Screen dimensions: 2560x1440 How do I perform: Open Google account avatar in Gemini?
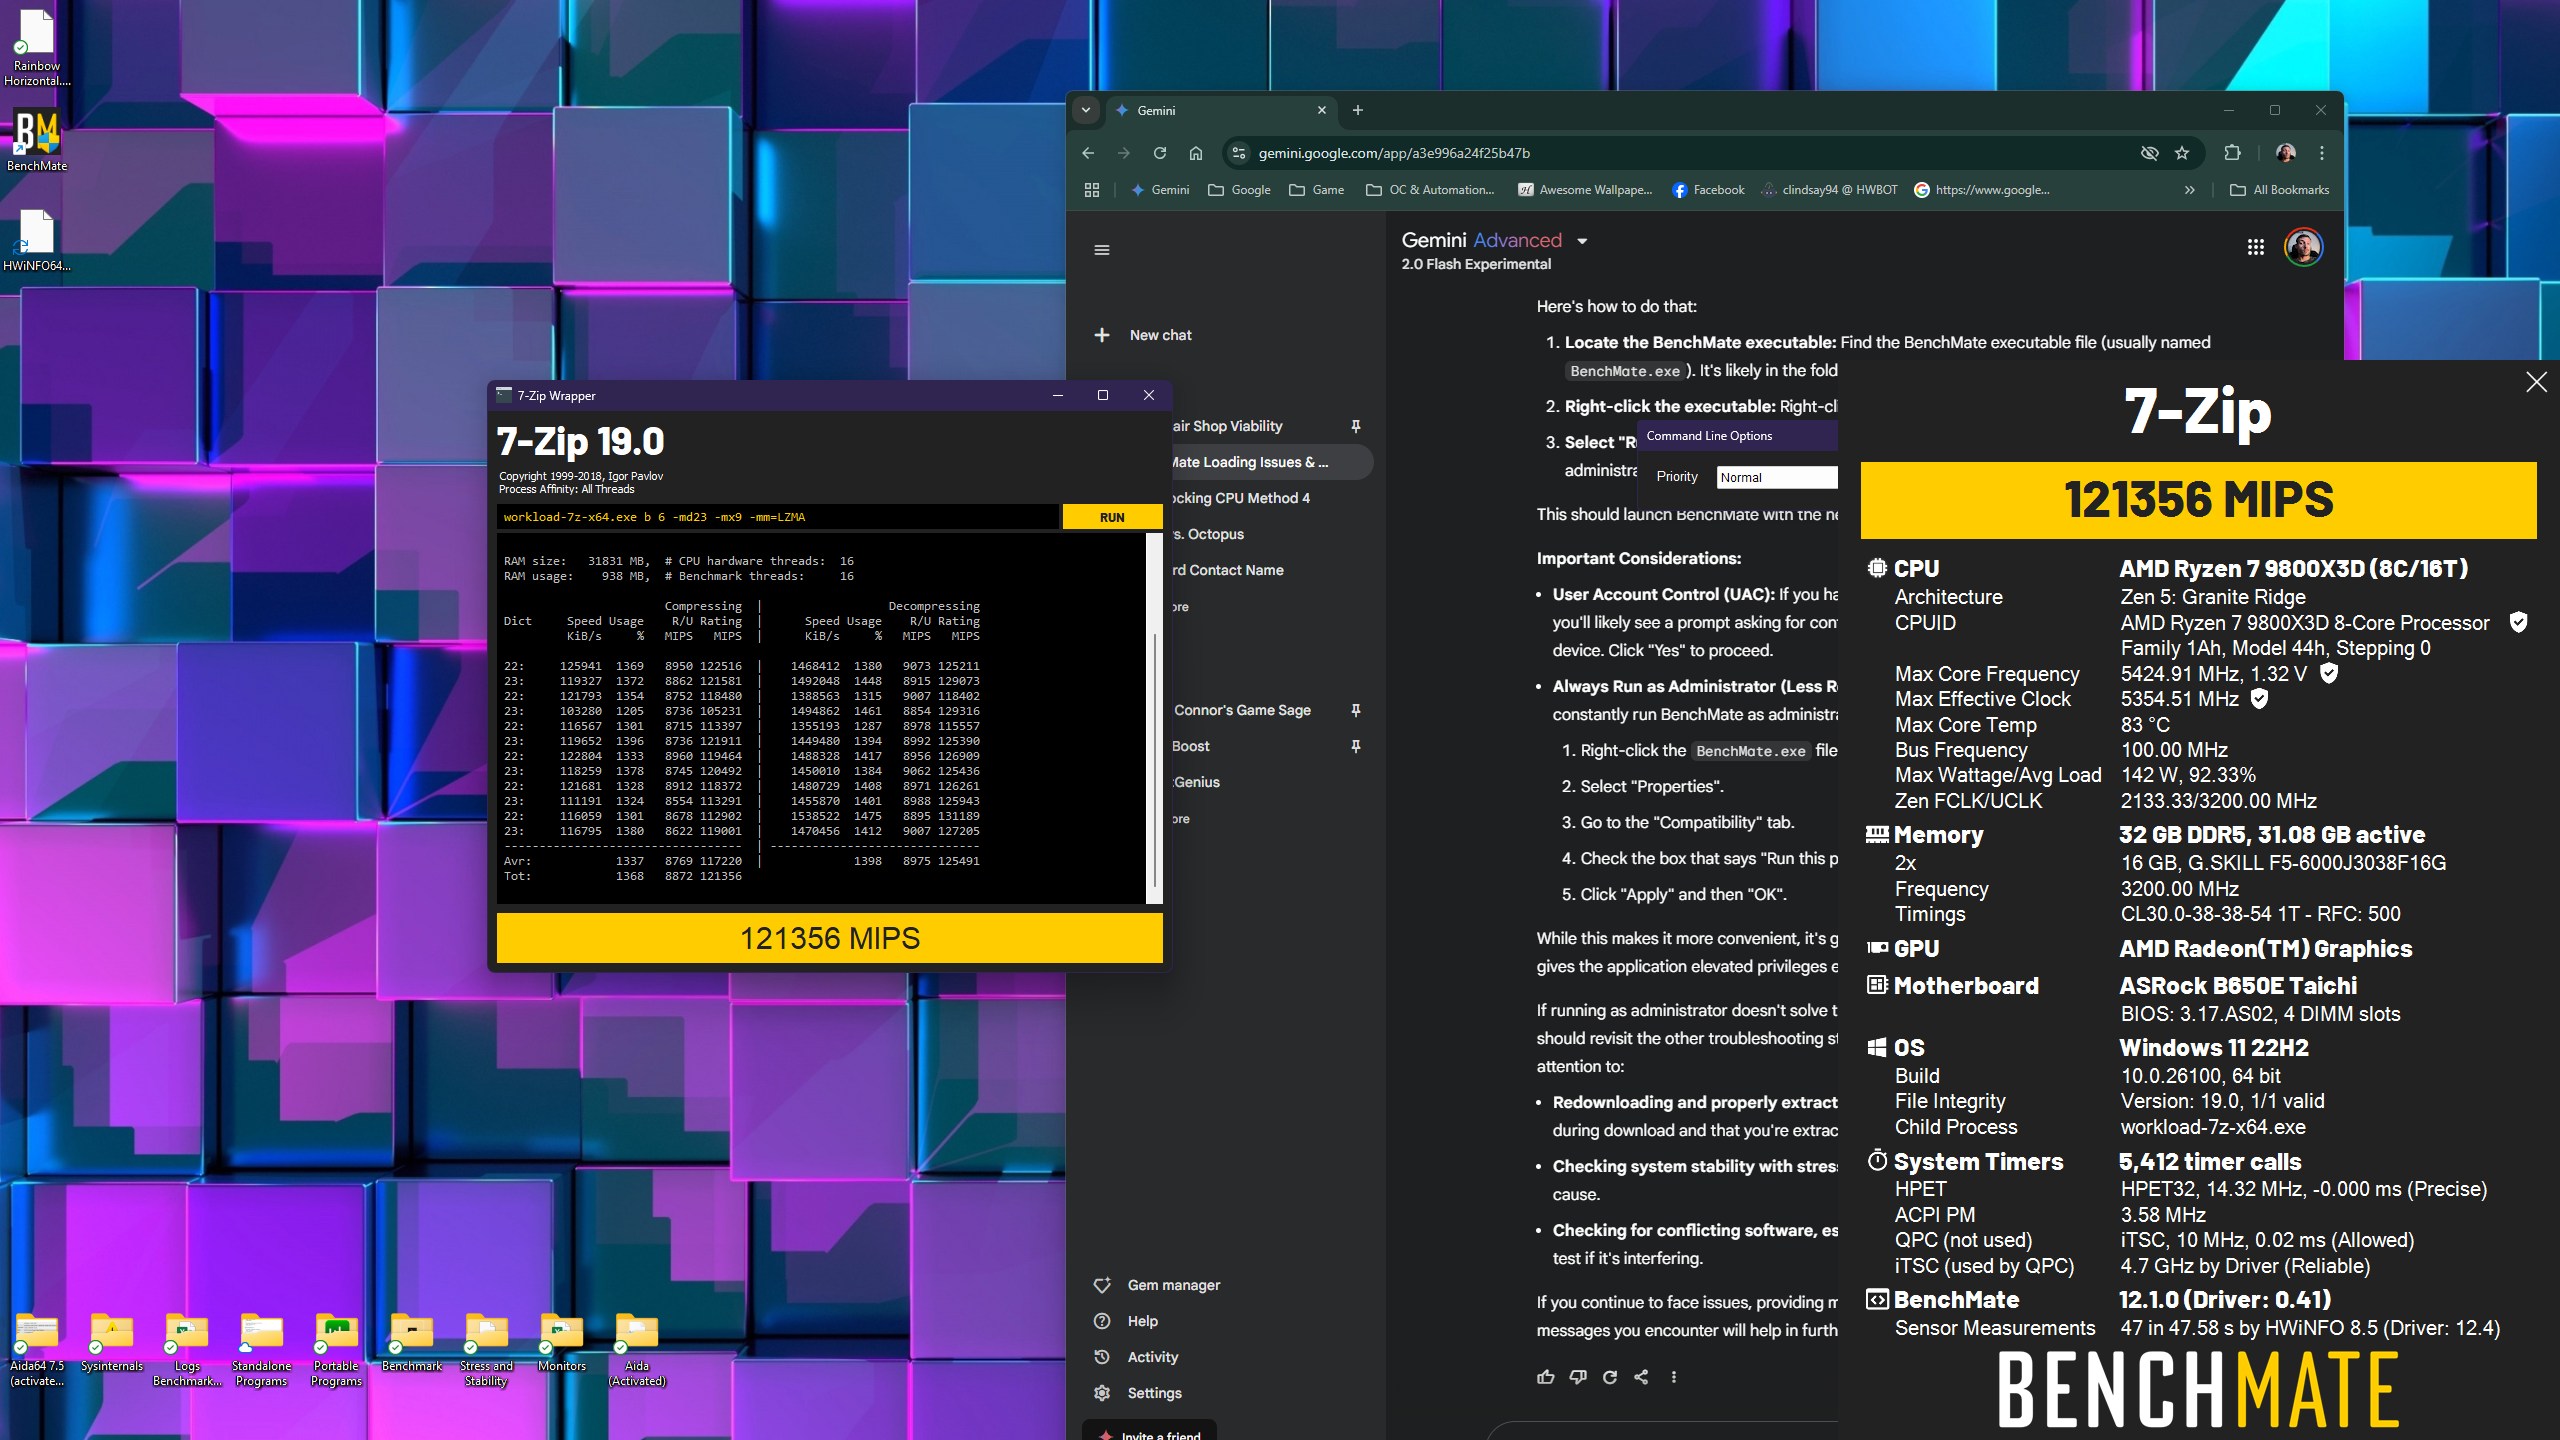[2303, 247]
